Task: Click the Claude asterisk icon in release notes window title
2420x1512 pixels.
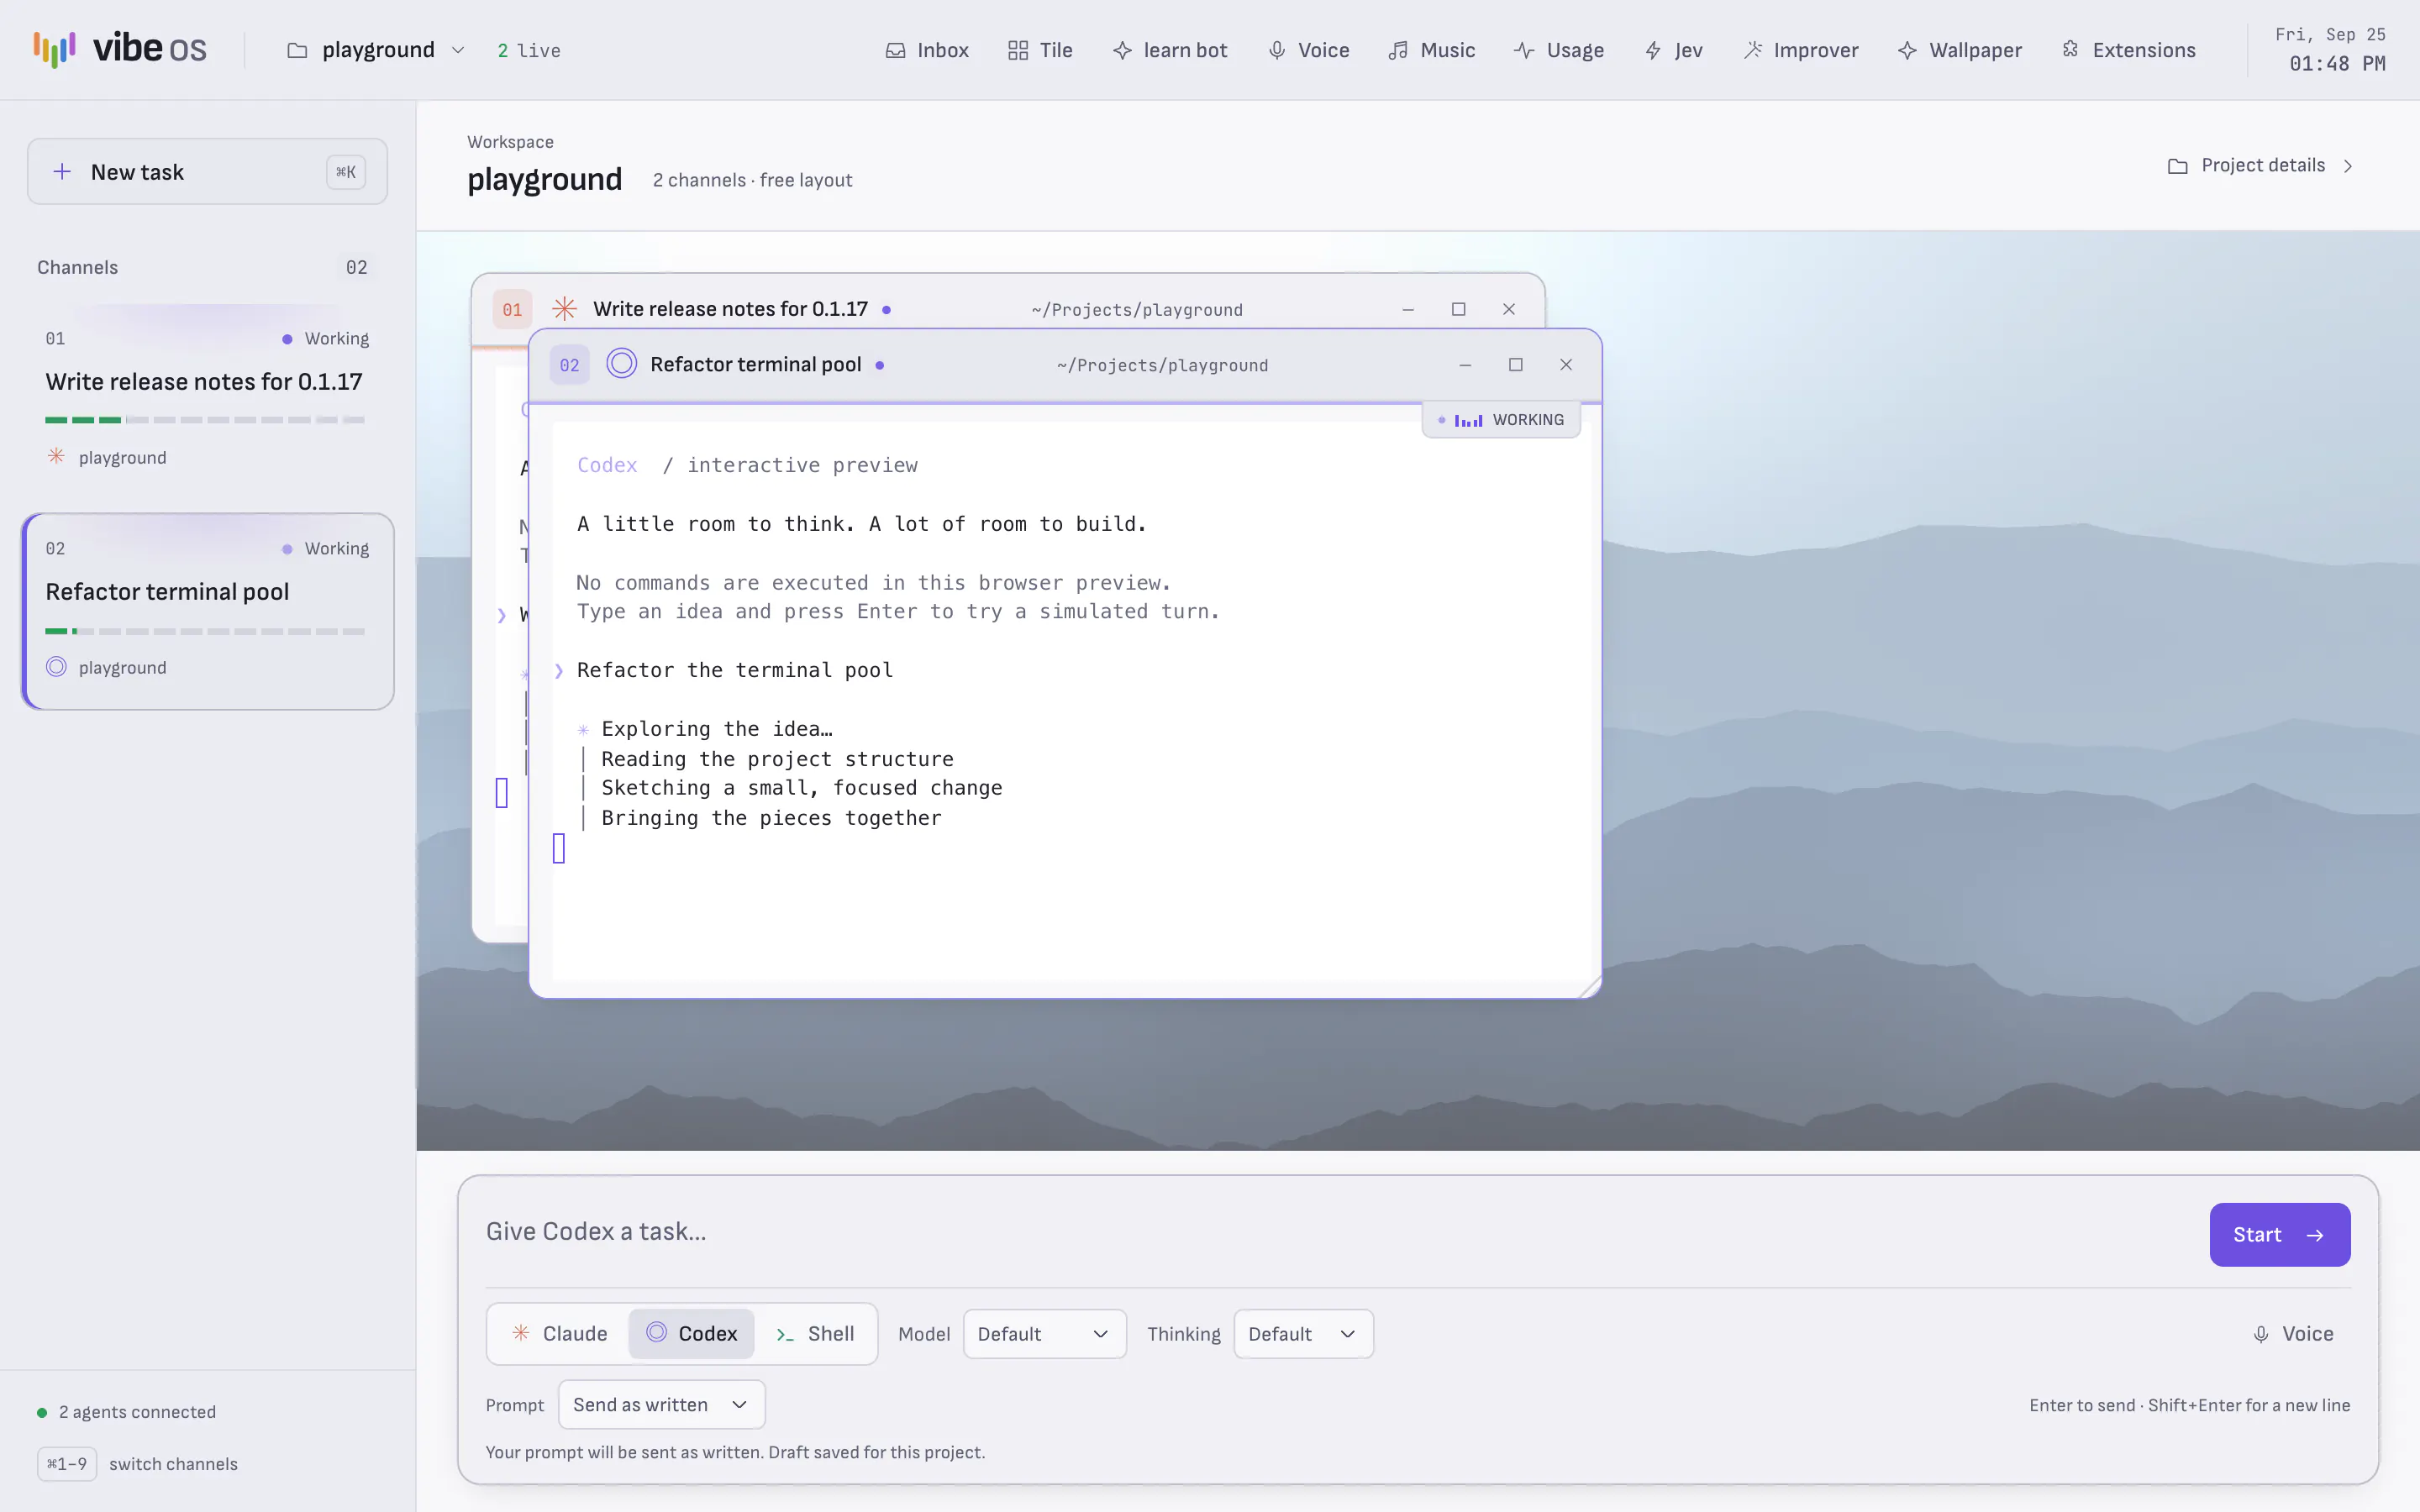Action: 564,308
